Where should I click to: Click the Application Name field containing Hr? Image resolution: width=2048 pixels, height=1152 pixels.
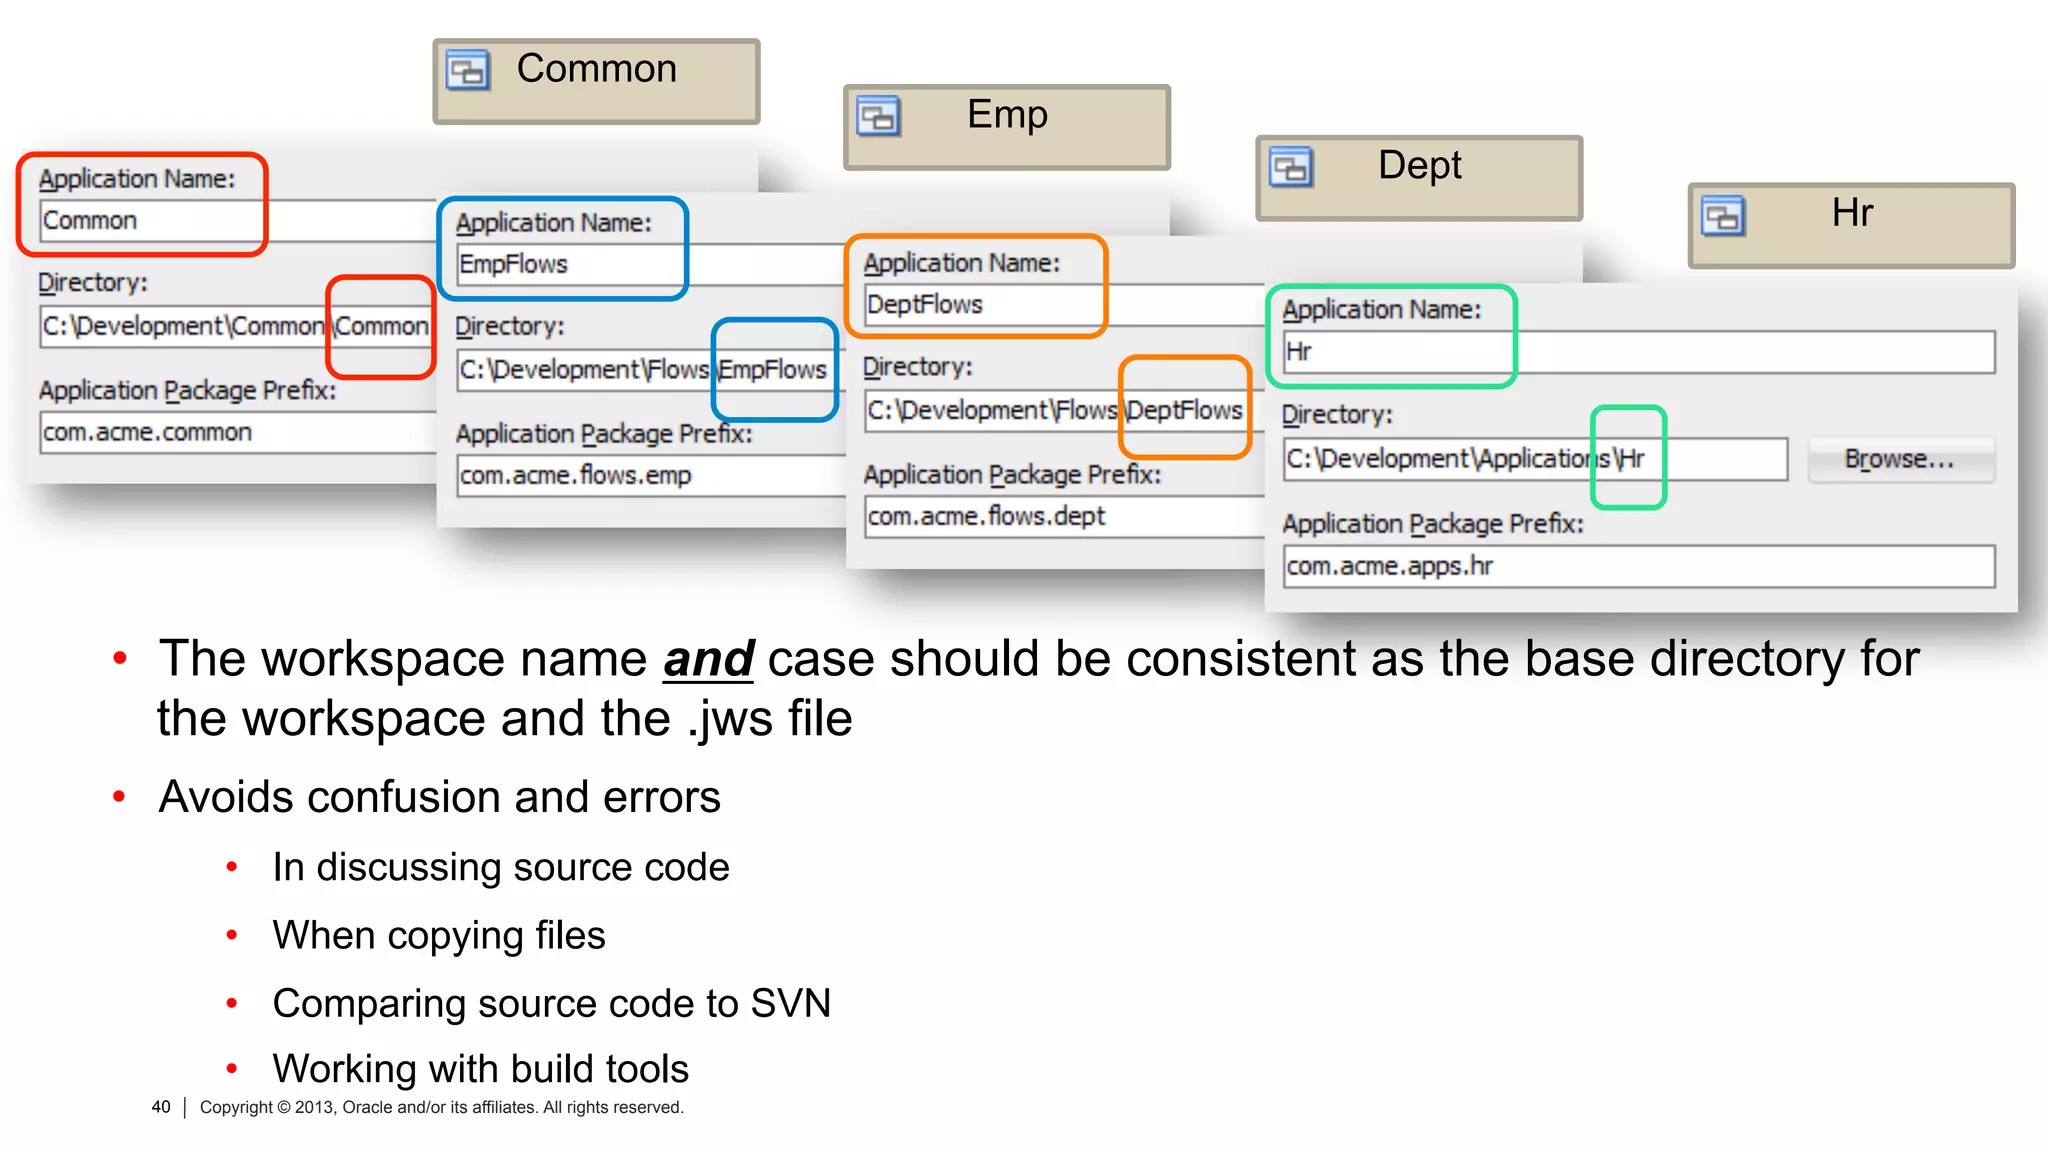coord(1638,352)
